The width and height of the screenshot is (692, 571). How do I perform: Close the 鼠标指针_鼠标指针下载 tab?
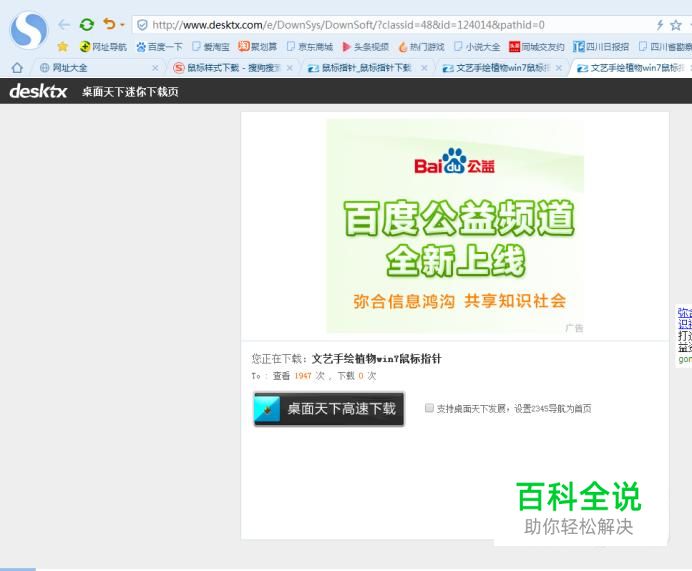424,68
